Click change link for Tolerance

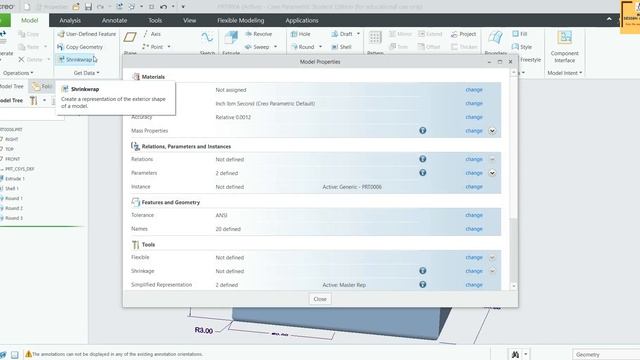point(474,215)
